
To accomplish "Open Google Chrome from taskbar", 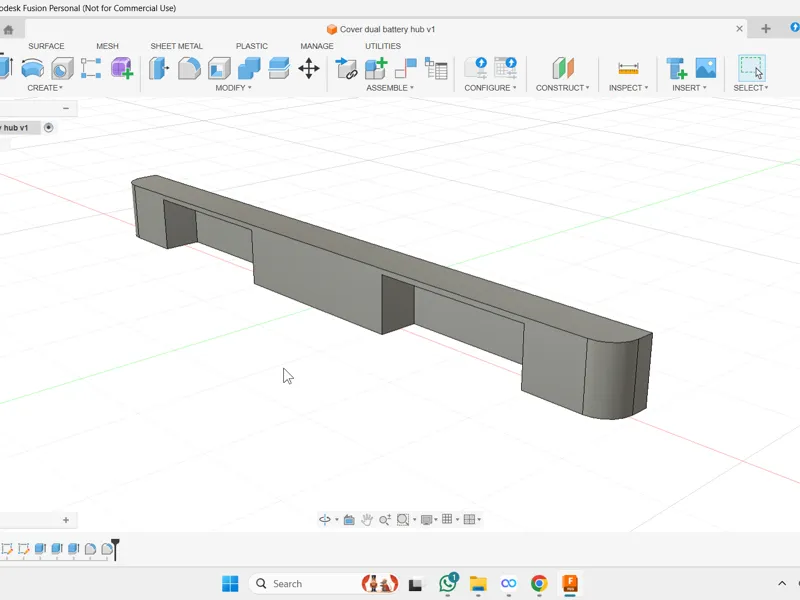I will (539, 583).
